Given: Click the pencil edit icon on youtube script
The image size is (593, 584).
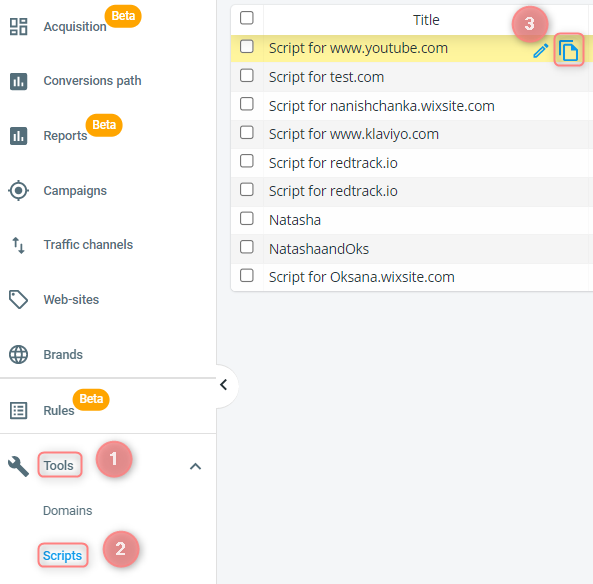Looking at the screenshot, I should [x=541, y=51].
